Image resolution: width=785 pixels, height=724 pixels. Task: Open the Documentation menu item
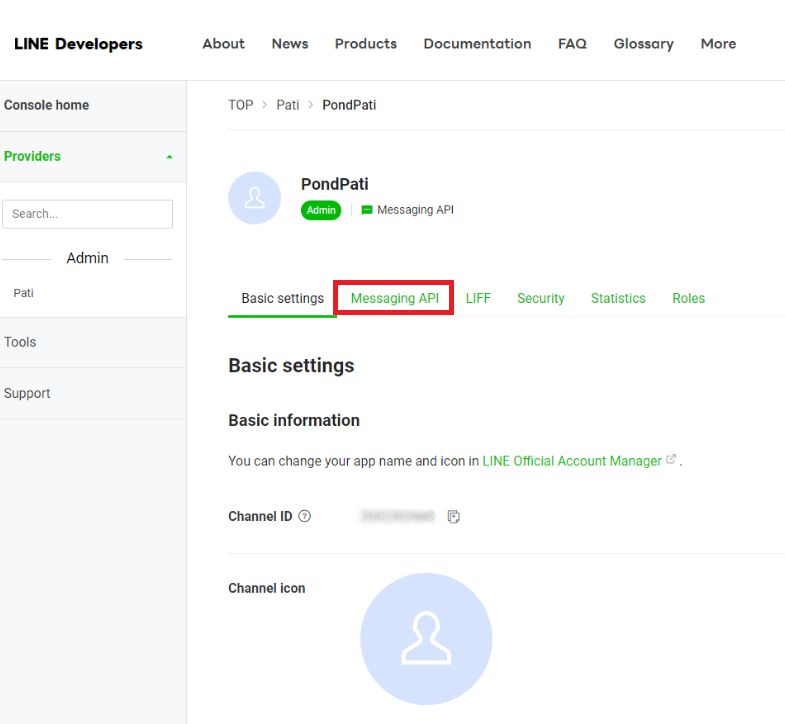[477, 44]
